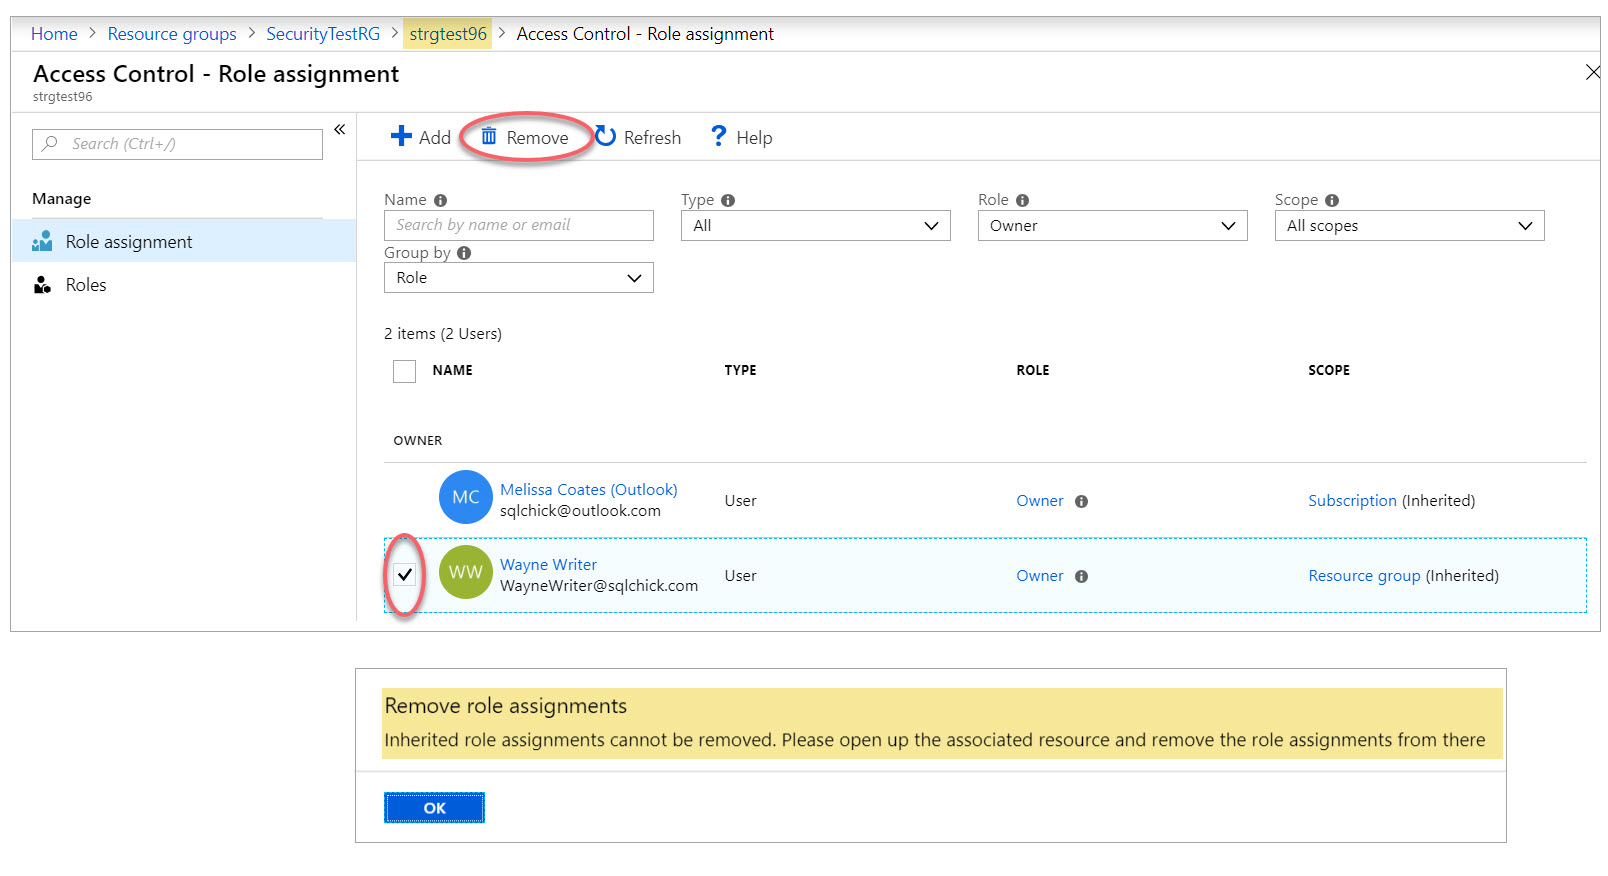This screenshot has width=1608, height=876.
Task: Click info icon beside Wayne Writer's Owner role
Action: pos(1081,577)
